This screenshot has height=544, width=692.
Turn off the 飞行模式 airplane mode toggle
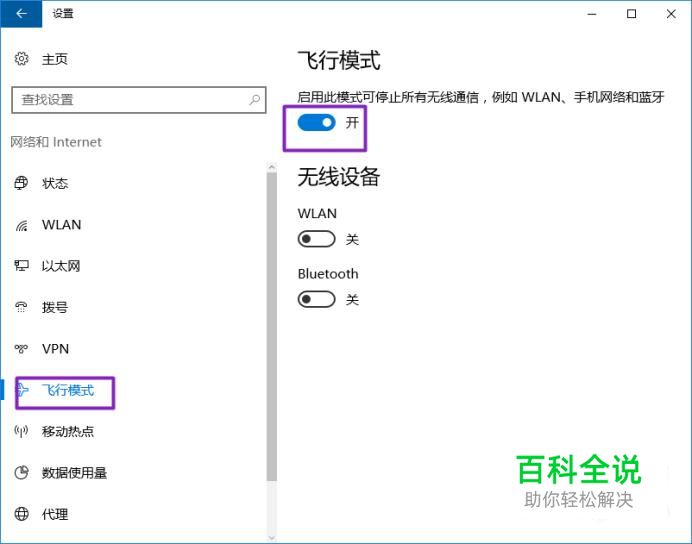click(x=316, y=123)
